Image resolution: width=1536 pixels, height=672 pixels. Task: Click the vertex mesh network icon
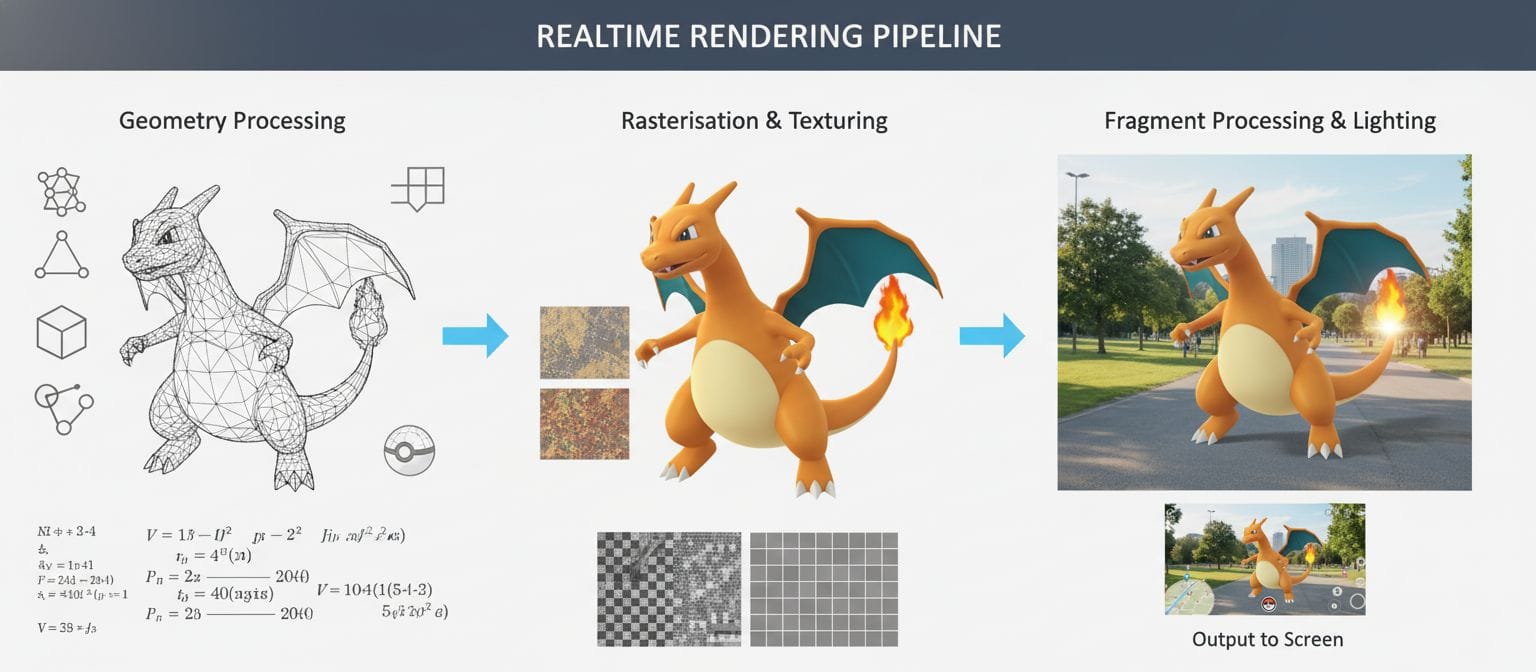[61, 191]
